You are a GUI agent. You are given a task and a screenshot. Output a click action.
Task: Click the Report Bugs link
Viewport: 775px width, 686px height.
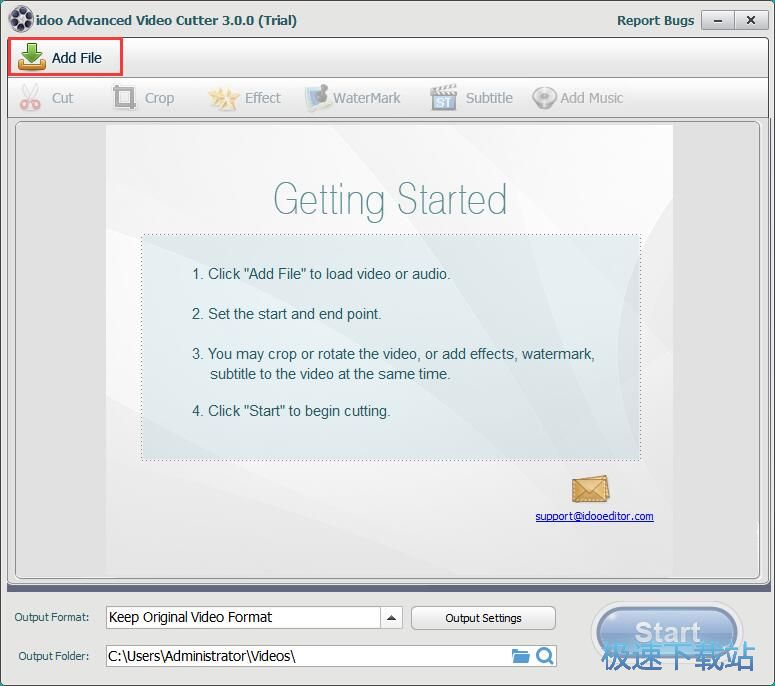(655, 21)
